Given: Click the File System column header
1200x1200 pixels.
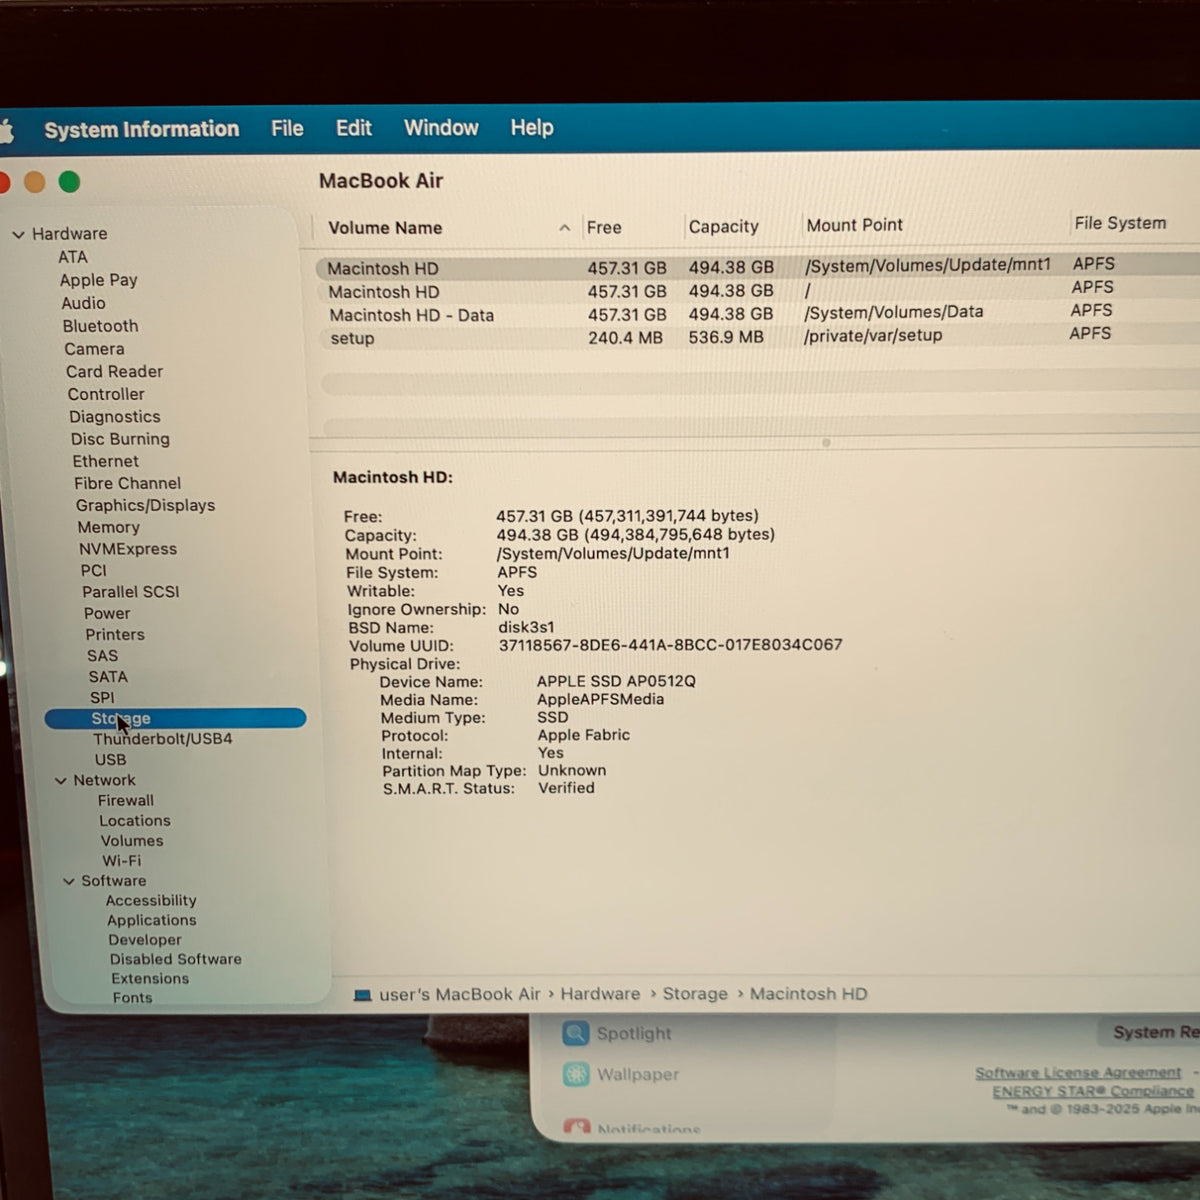Looking at the screenshot, I should pos(1120,223).
